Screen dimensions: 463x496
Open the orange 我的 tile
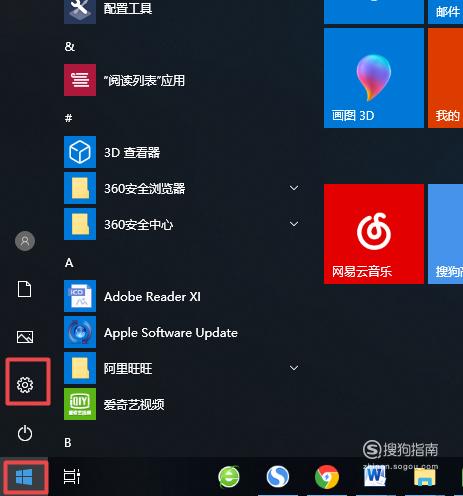445,78
